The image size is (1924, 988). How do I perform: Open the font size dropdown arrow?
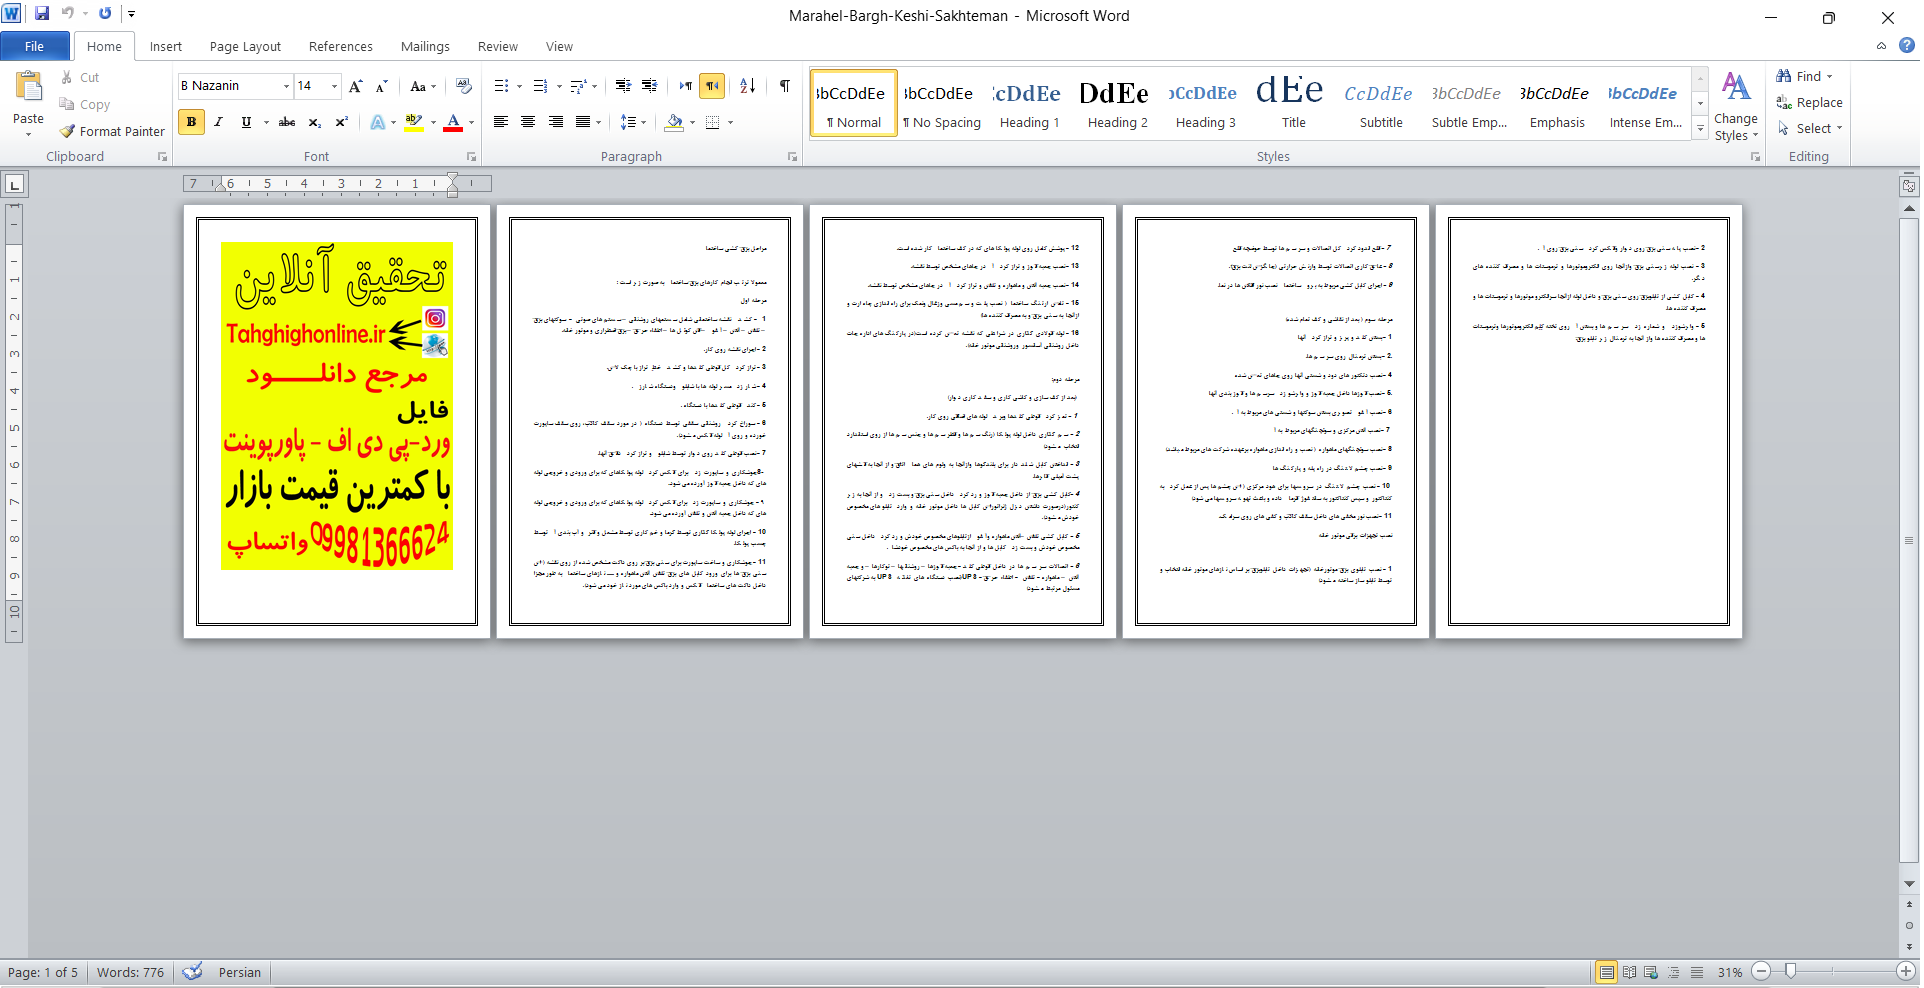point(334,86)
